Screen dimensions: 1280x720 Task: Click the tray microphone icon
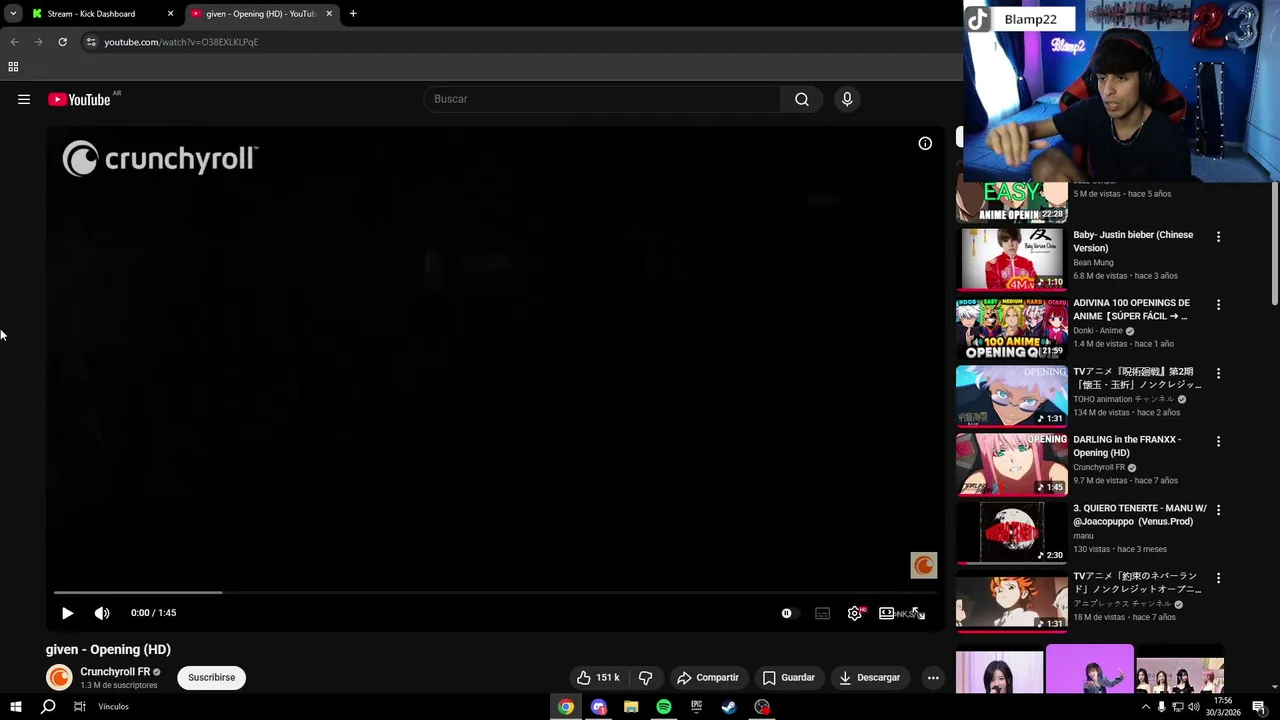point(1161,707)
